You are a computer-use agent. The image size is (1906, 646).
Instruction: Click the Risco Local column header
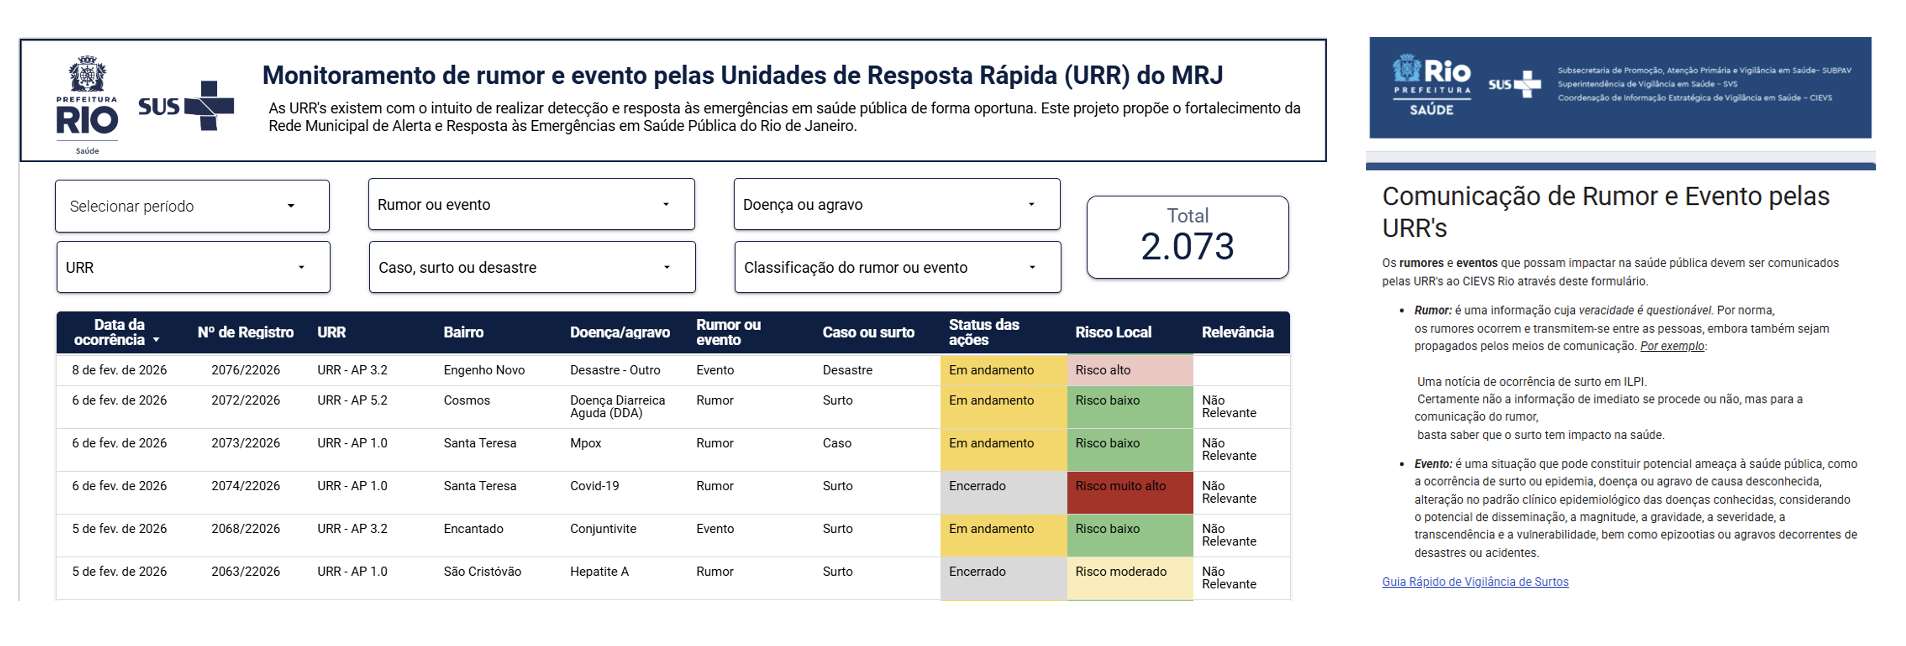pyautogui.click(x=1113, y=333)
